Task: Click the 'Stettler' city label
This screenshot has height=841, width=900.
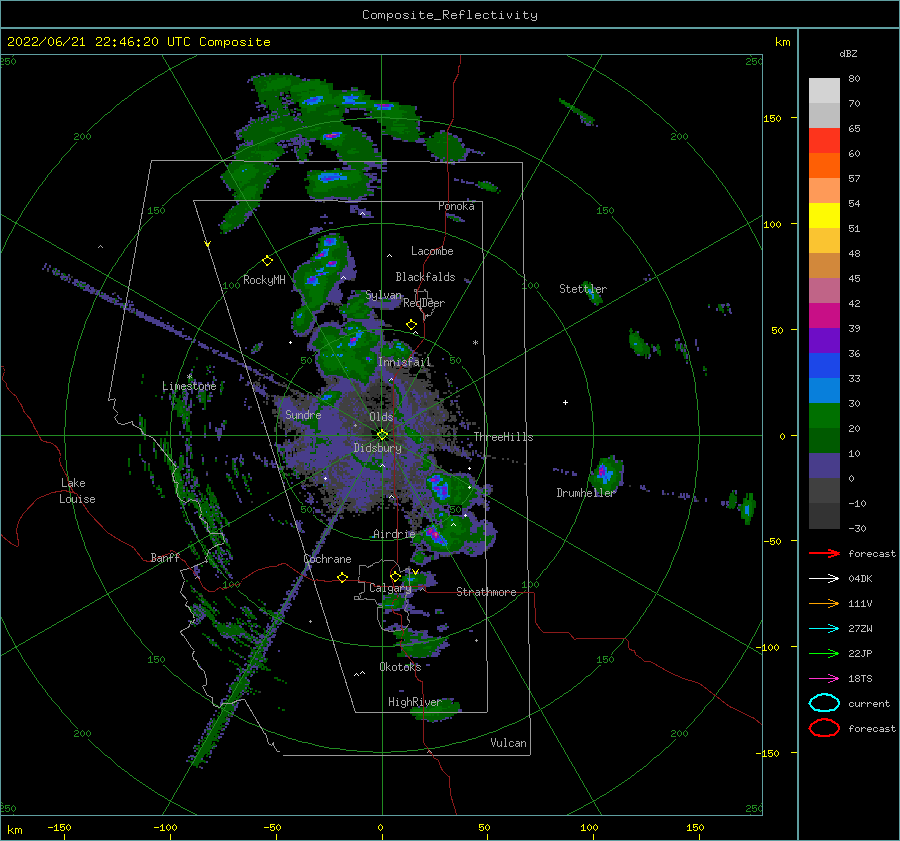Action: [583, 289]
